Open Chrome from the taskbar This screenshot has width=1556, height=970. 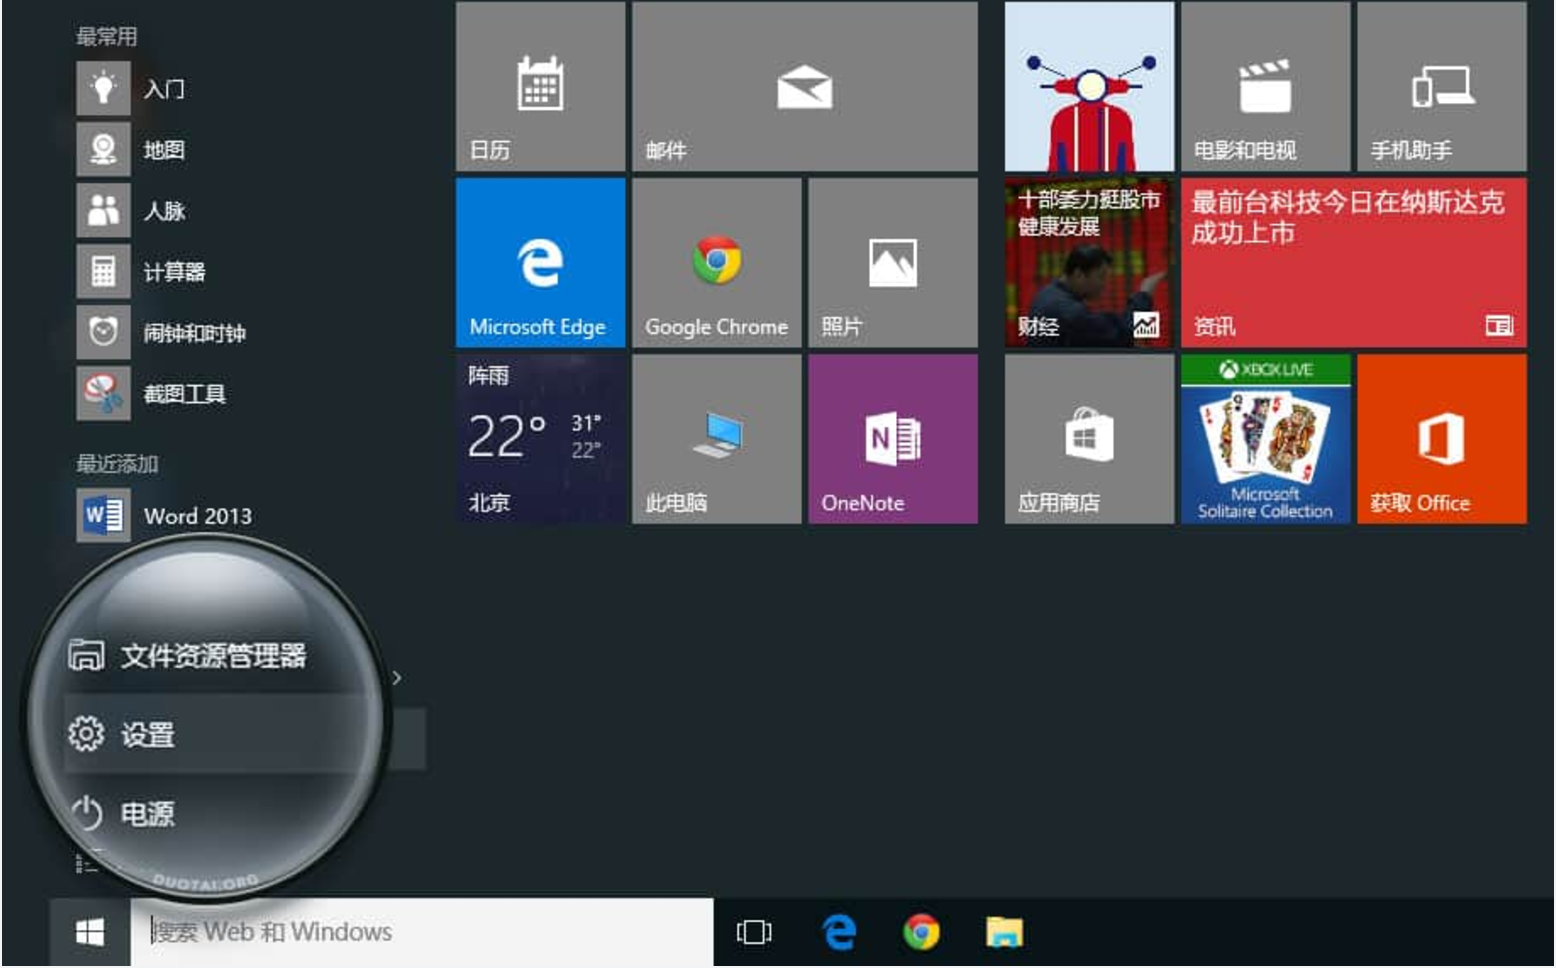click(921, 932)
